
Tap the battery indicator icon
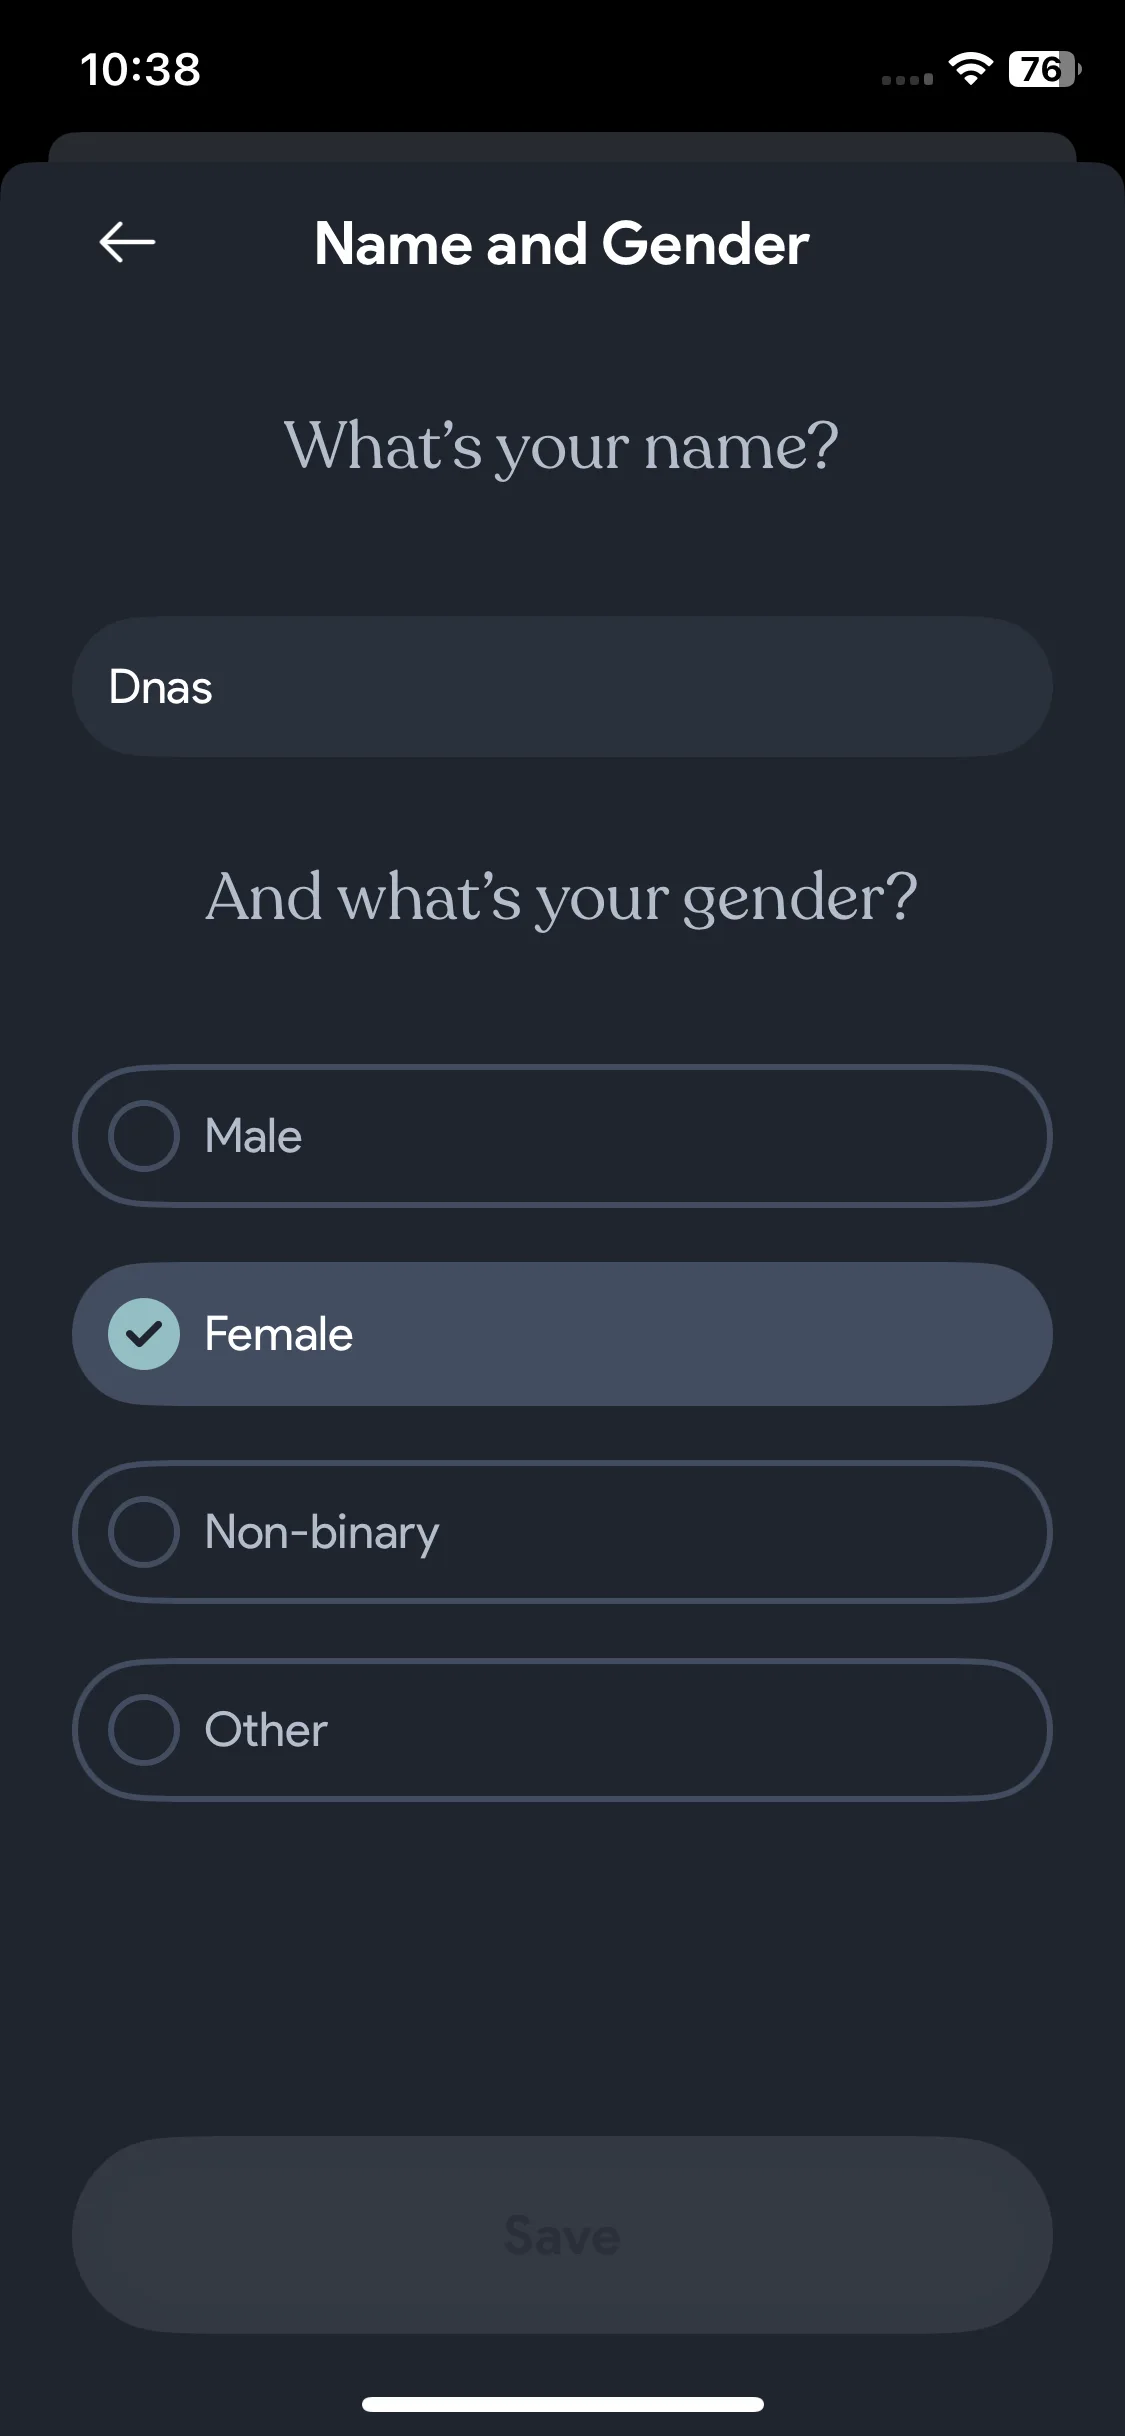1045,69
